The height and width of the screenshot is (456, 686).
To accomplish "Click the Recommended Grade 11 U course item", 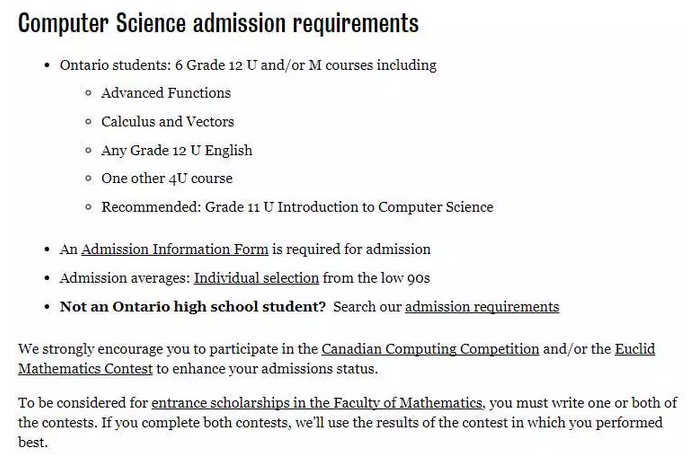I will pyautogui.click(x=297, y=207).
